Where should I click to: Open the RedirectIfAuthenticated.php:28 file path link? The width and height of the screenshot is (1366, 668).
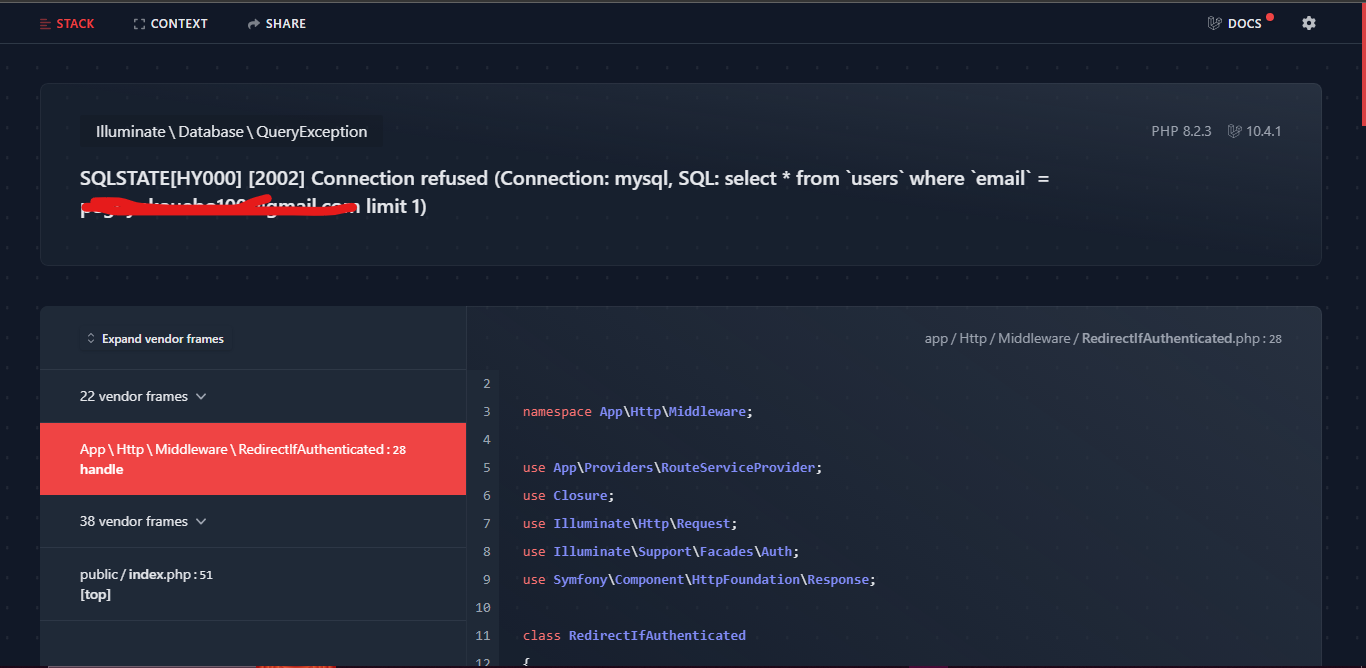click(1103, 339)
